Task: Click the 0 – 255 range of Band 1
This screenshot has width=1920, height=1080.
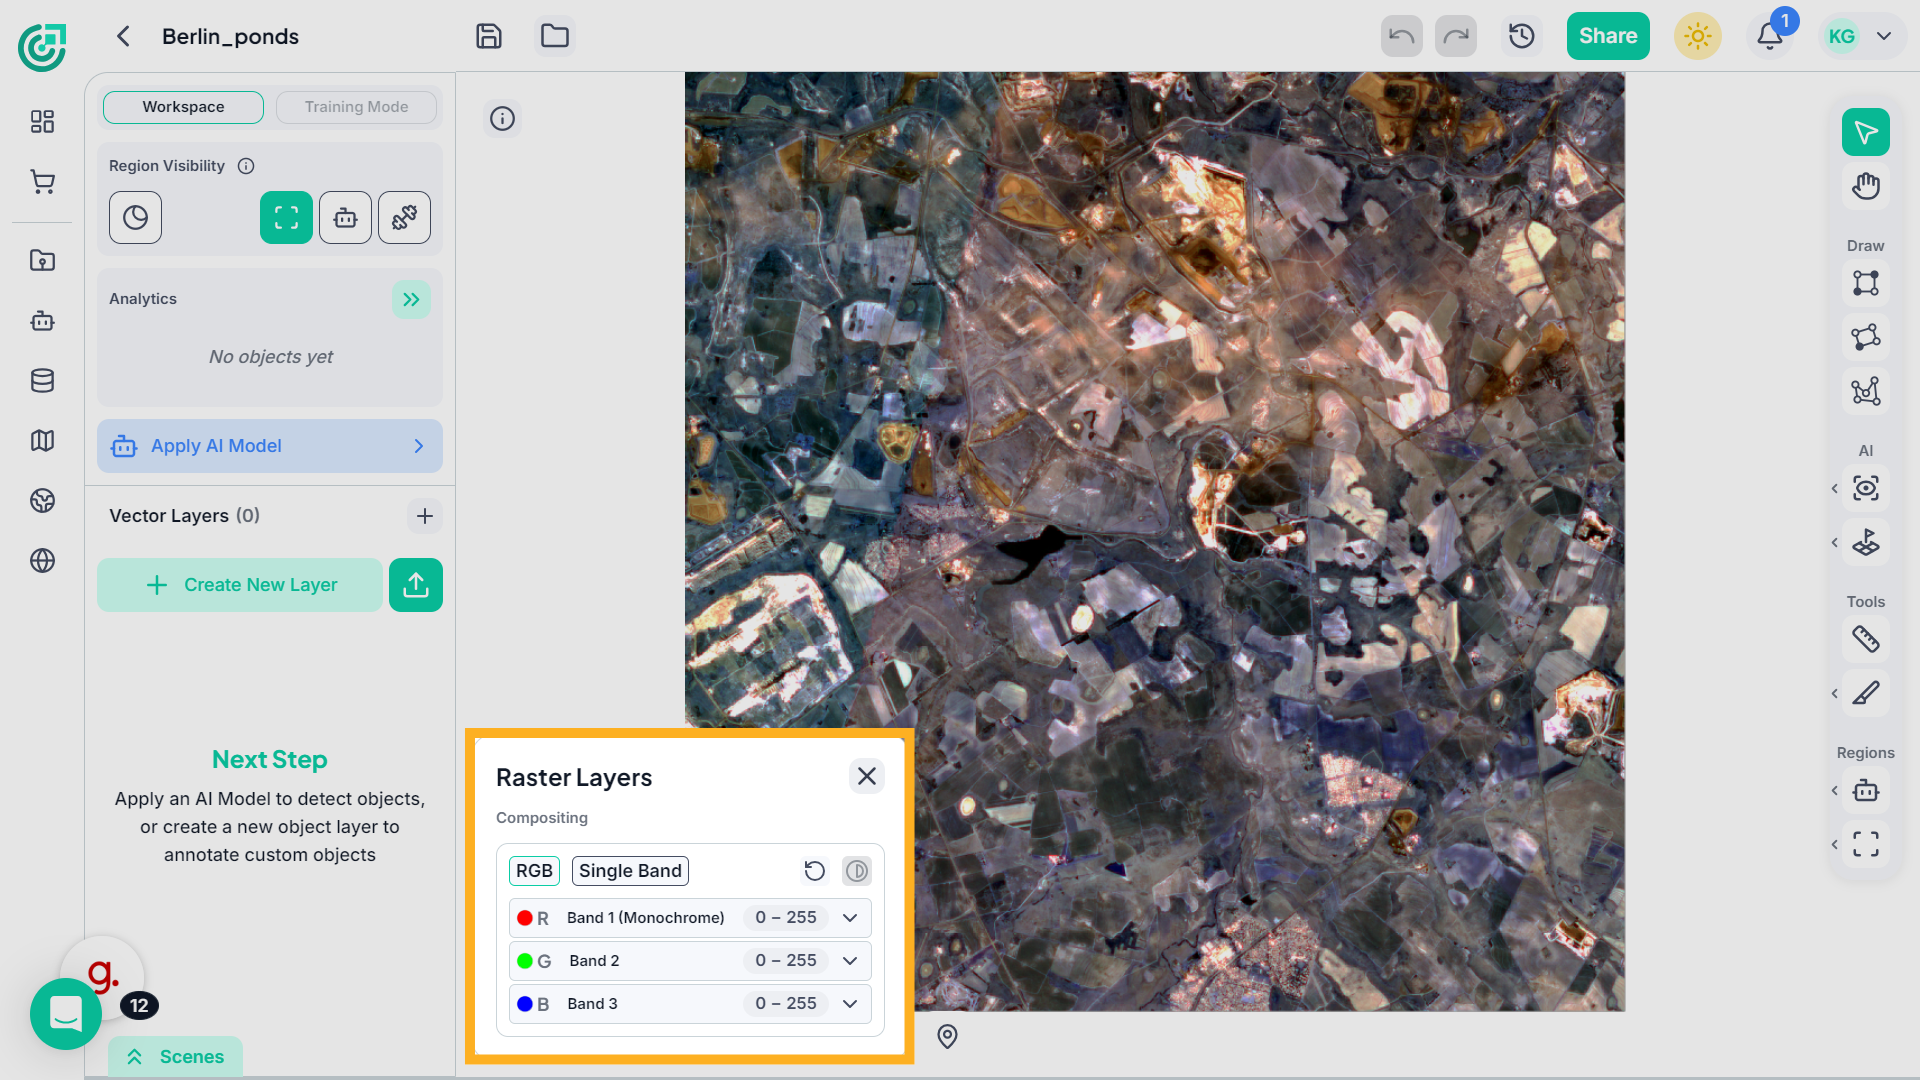Action: click(x=786, y=918)
